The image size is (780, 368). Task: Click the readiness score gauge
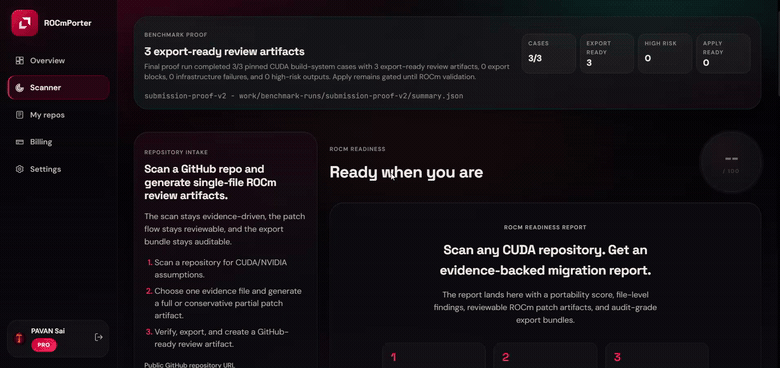pyautogui.click(x=731, y=163)
